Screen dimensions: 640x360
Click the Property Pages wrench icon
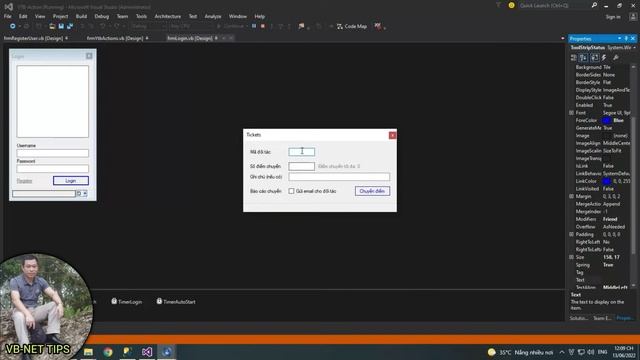click(x=616, y=58)
